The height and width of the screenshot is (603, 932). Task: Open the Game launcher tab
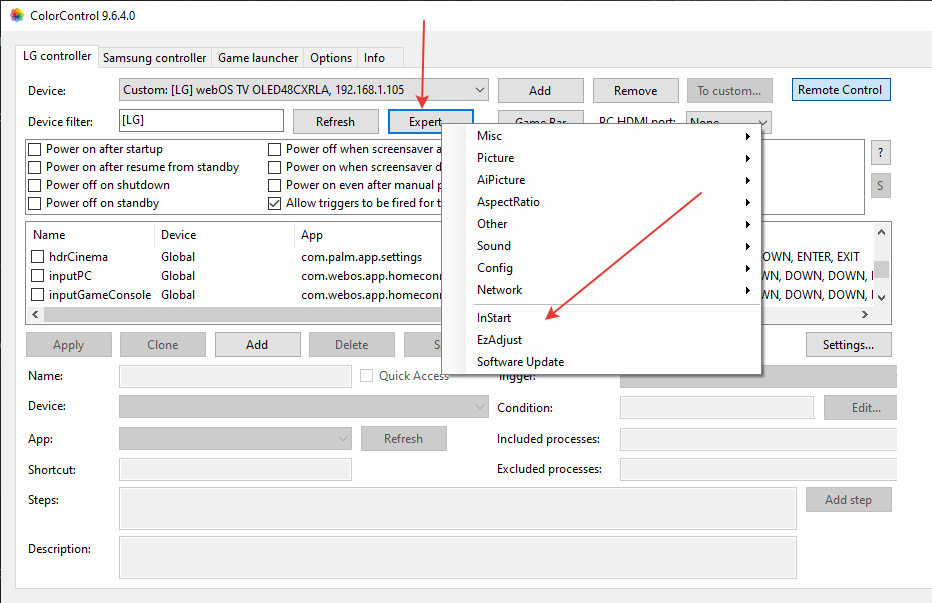258,58
